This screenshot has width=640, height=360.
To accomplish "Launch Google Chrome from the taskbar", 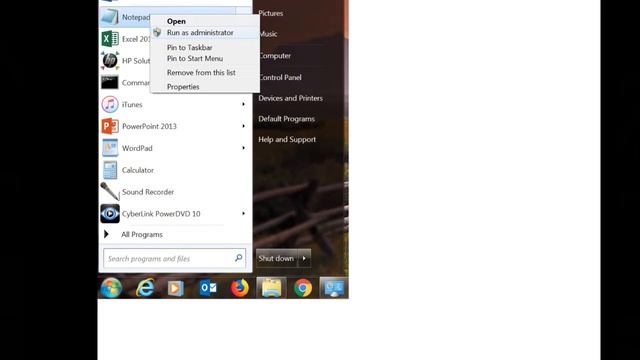I will click(x=303, y=288).
